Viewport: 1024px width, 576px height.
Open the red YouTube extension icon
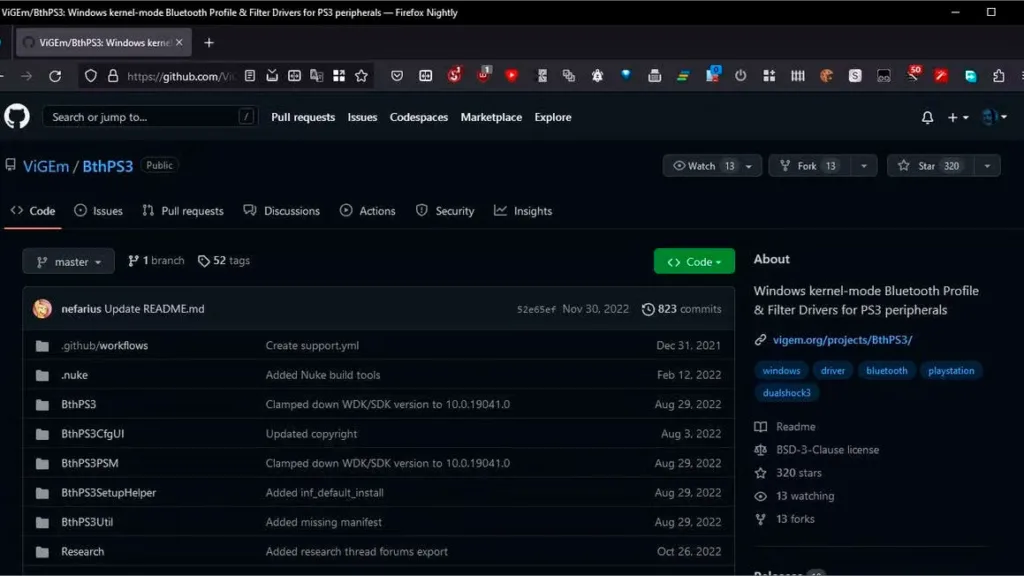click(511, 76)
